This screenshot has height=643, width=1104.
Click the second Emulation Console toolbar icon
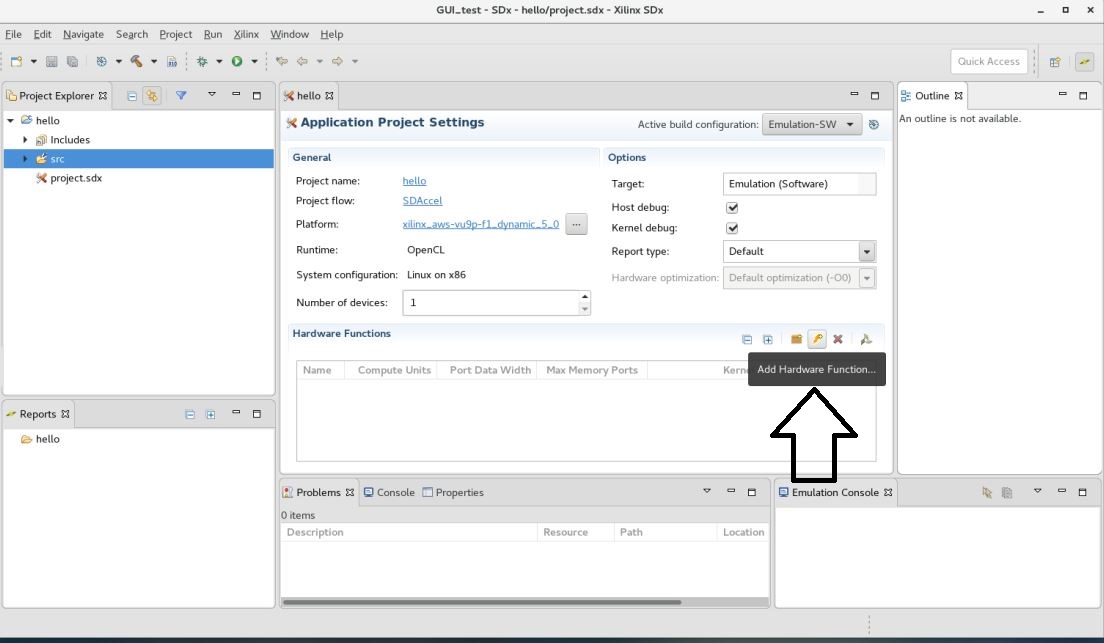[1007, 492]
